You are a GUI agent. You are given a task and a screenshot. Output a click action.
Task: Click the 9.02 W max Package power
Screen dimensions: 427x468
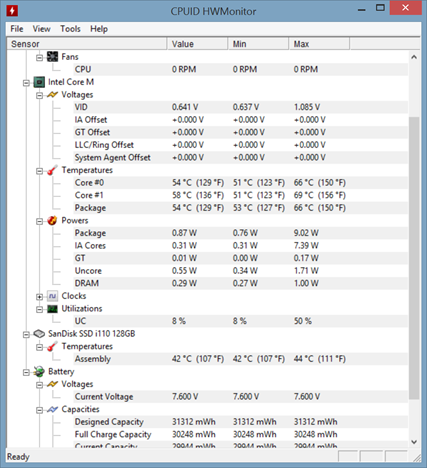306,233
